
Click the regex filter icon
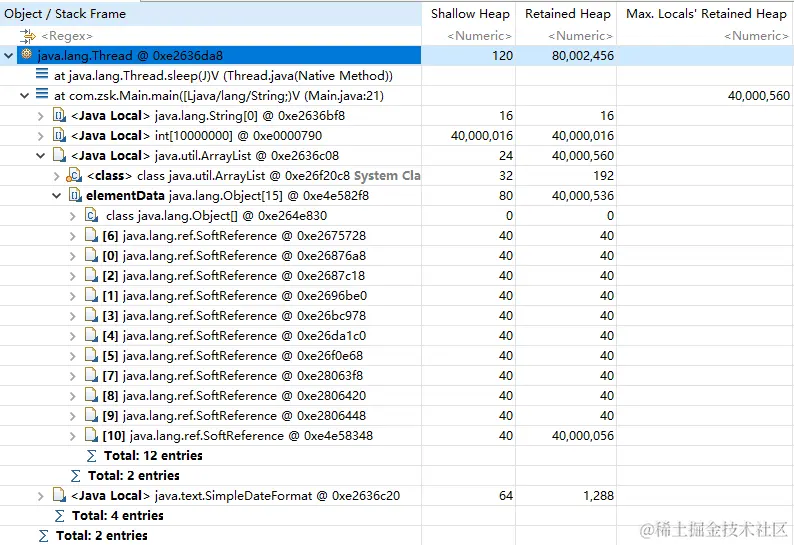tap(27, 36)
